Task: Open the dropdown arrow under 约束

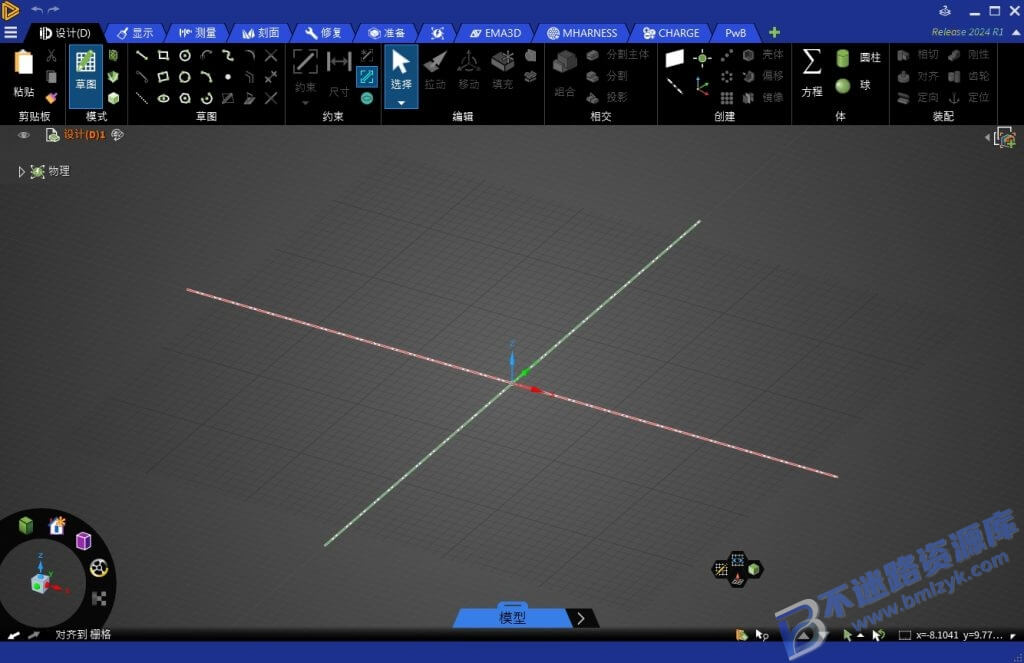Action: pyautogui.click(x=305, y=103)
